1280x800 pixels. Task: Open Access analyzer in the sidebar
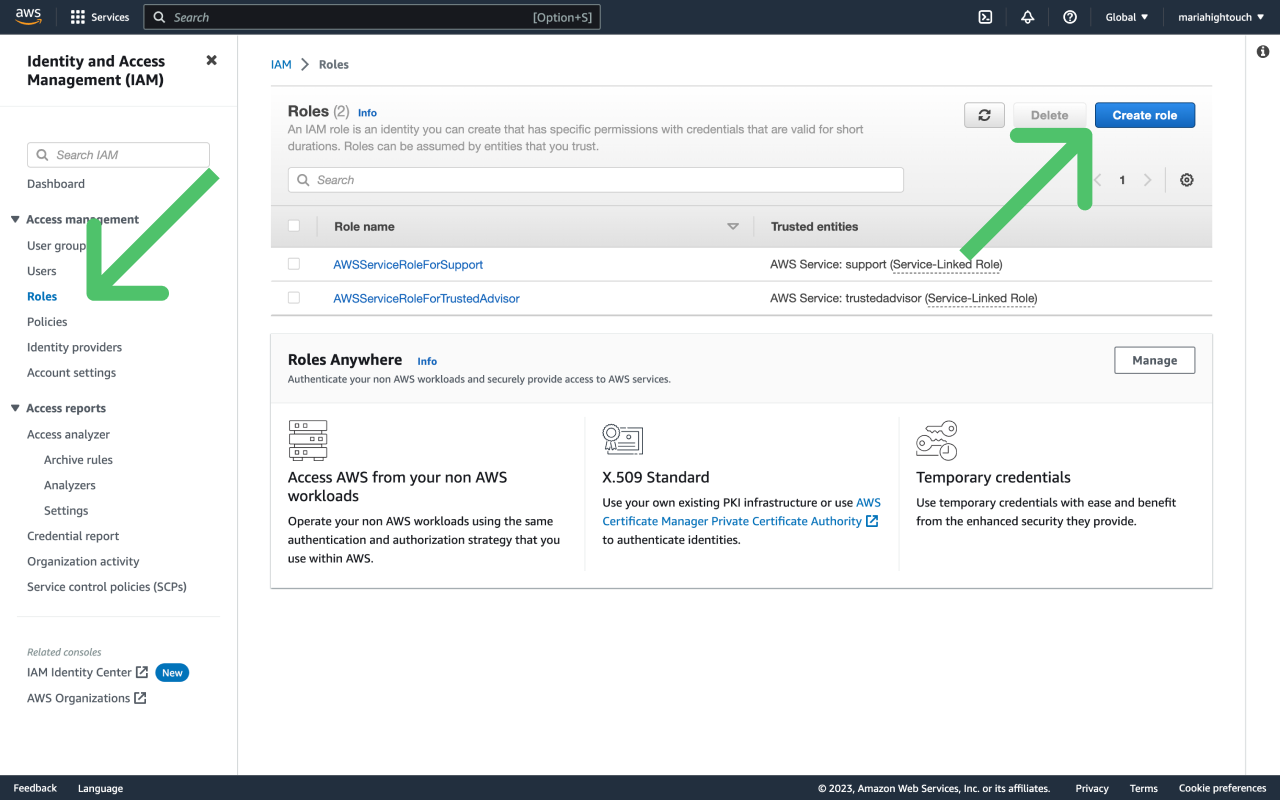(x=69, y=434)
